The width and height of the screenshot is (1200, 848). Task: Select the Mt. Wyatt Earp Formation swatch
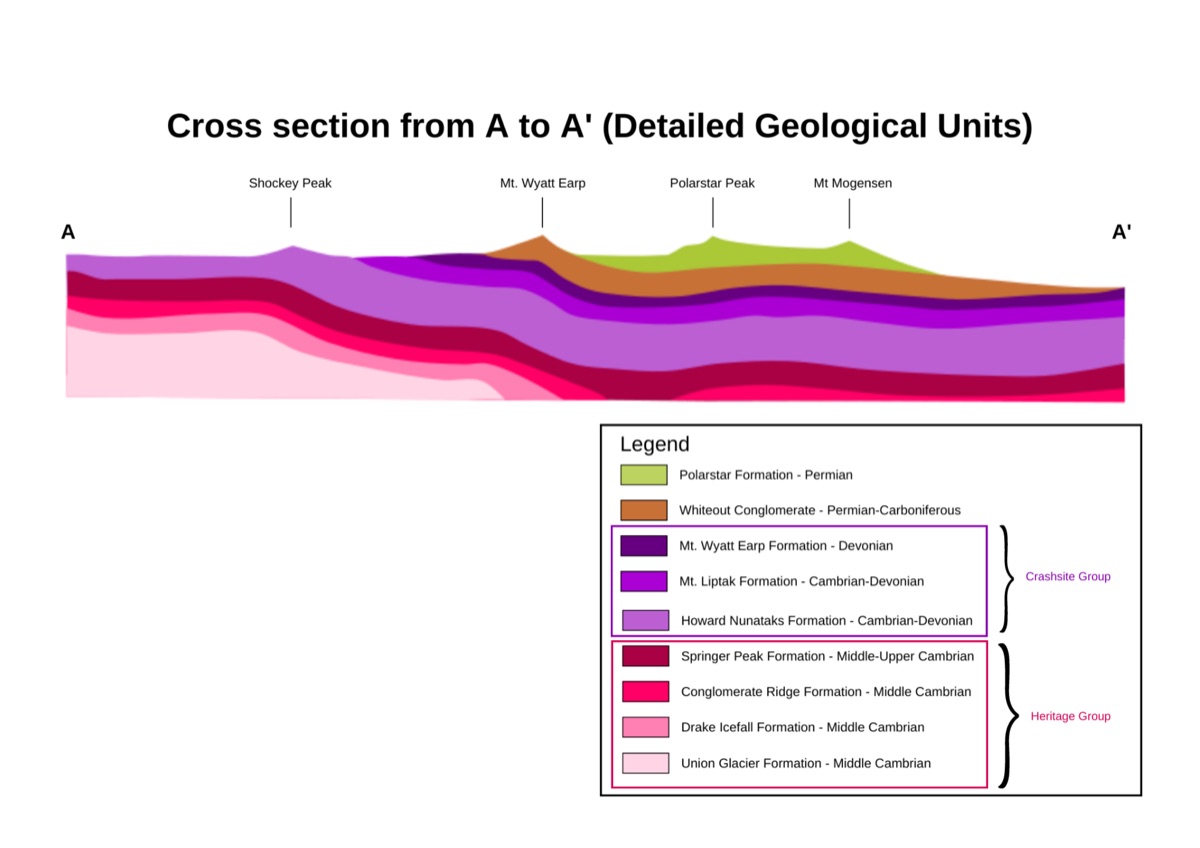pos(644,546)
